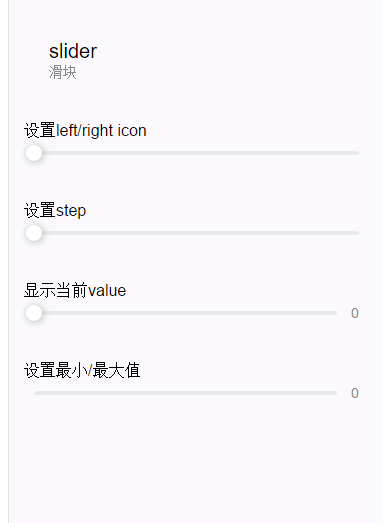The height and width of the screenshot is (523, 384).
Task: Click the 滑块 subtitle text
Action: pyautogui.click(x=63, y=72)
